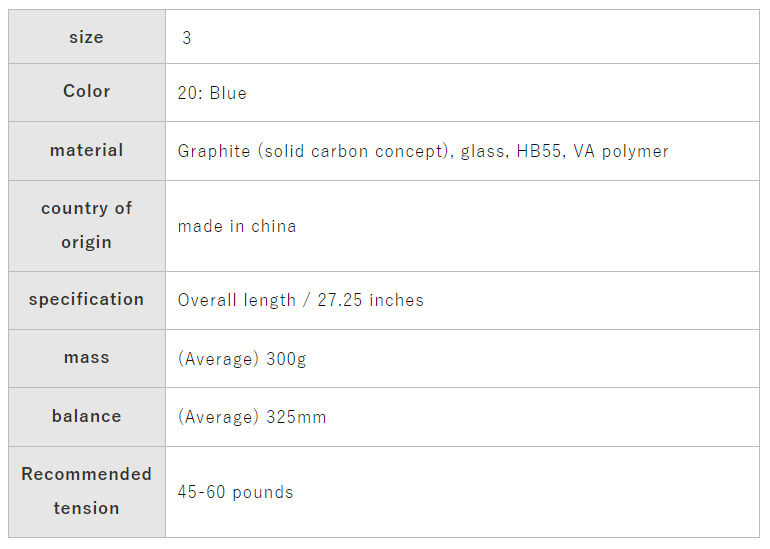Image resolution: width=770 pixels, height=549 pixels.
Task: Click the word "Graphite" in material row
Action: 214,151
